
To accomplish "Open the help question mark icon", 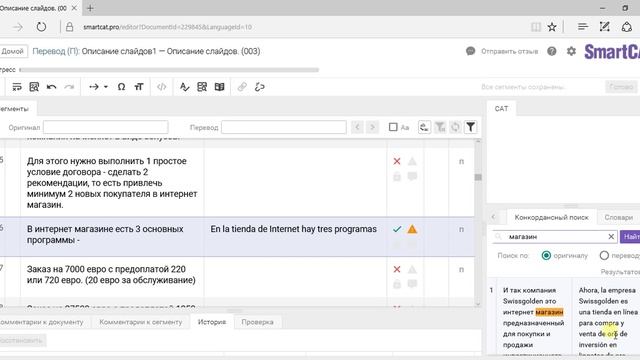I will point(552,51).
